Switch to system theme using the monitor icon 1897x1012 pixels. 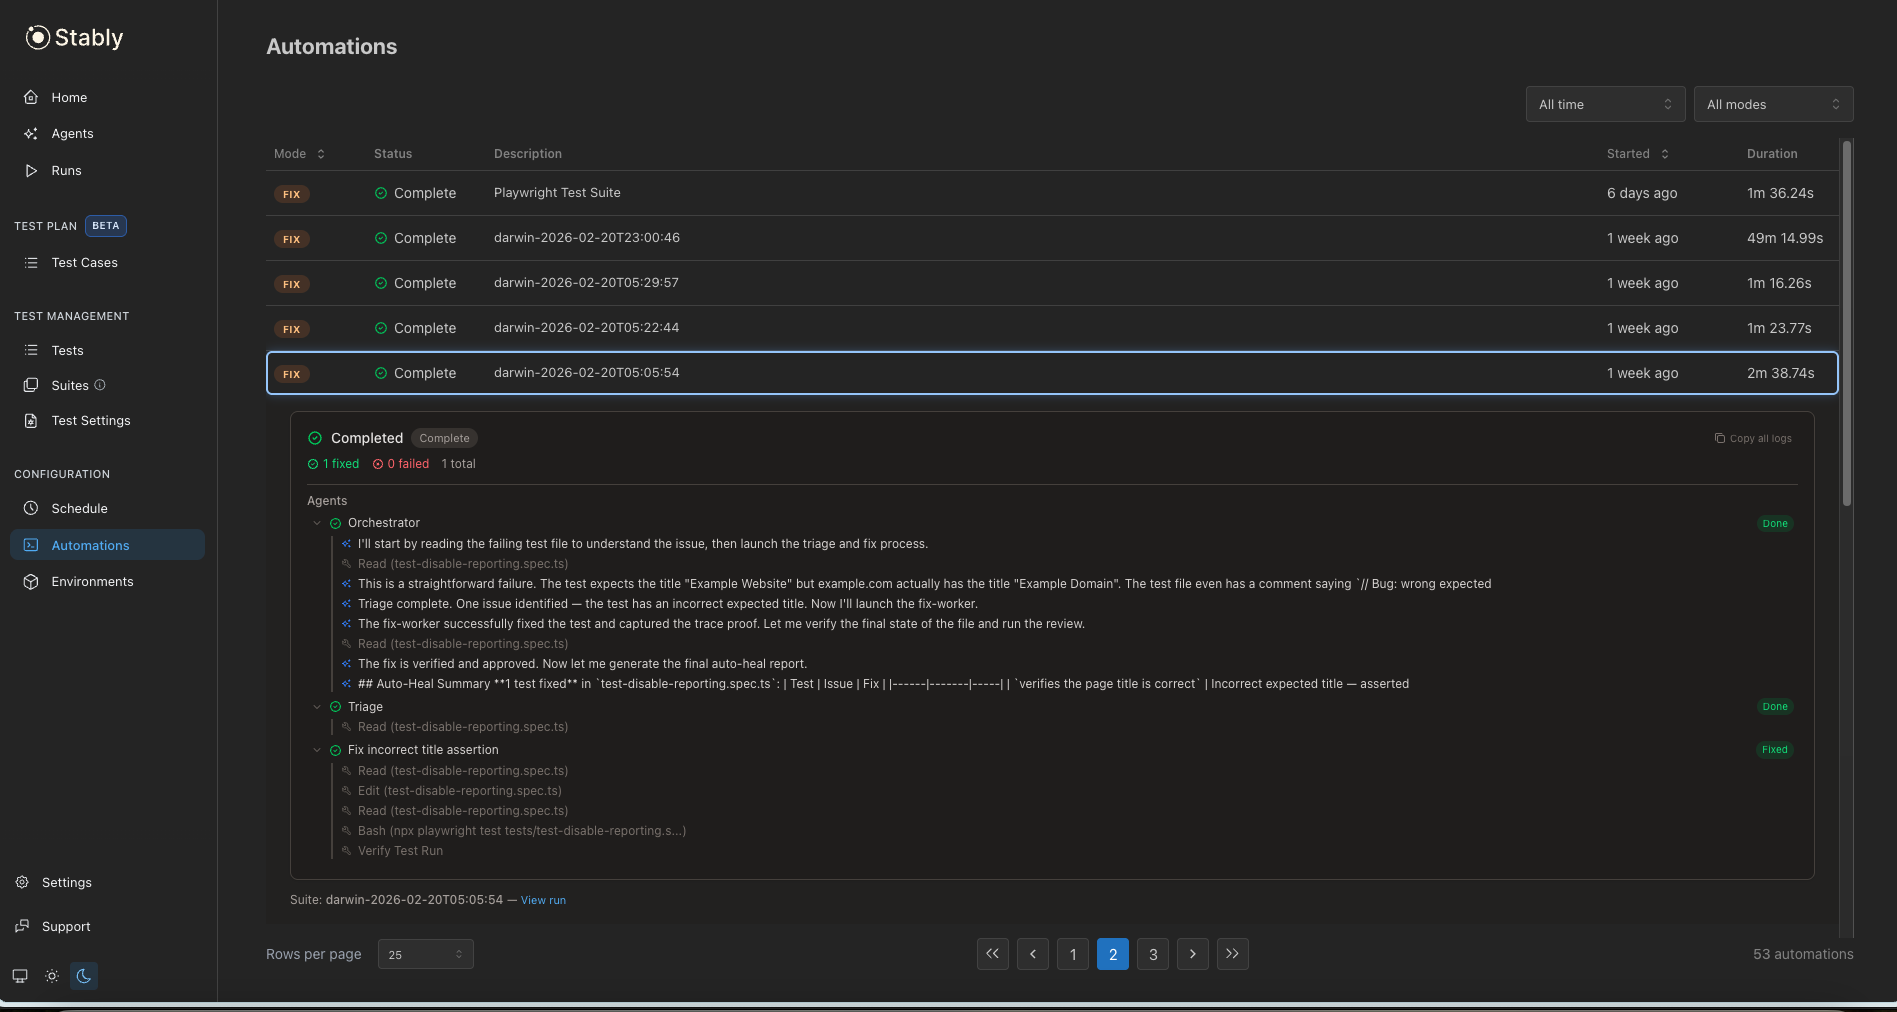click(x=19, y=976)
